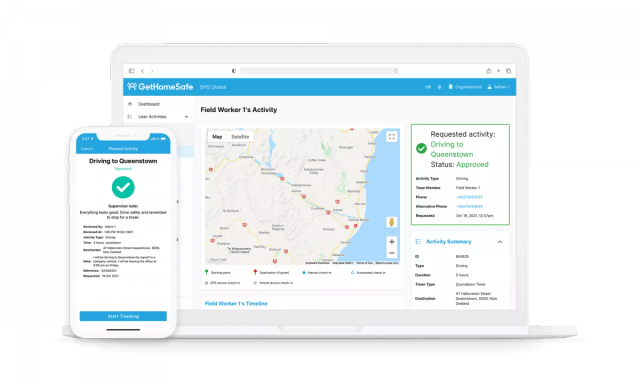Open the Admin 1 user menu
640x384 pixels.
pos(498,87)
